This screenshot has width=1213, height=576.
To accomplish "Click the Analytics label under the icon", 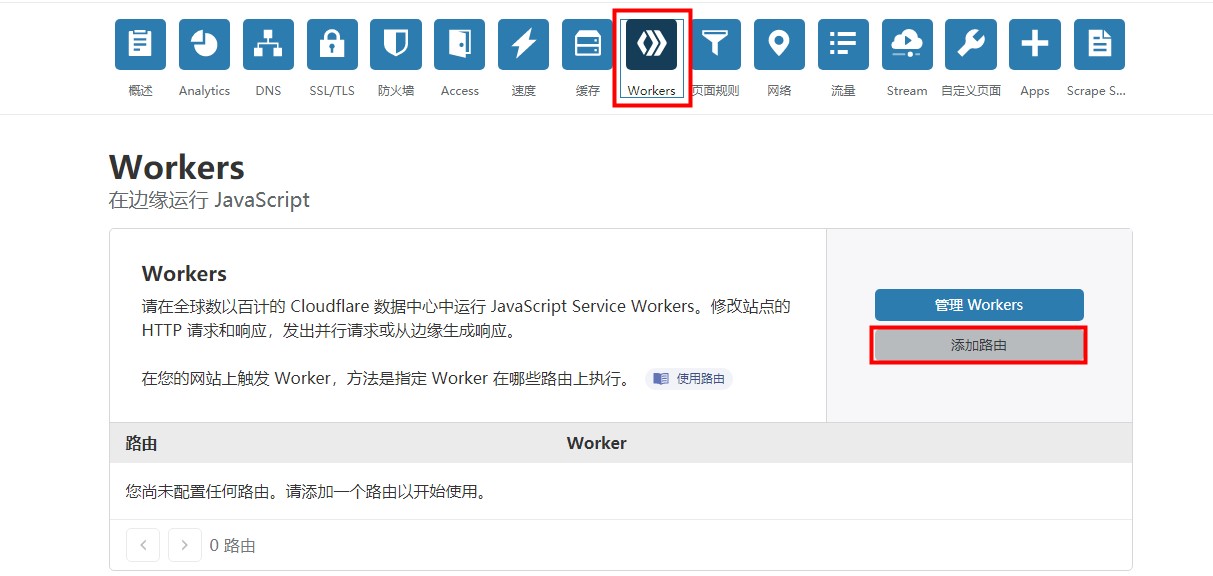I will [204, 91].
